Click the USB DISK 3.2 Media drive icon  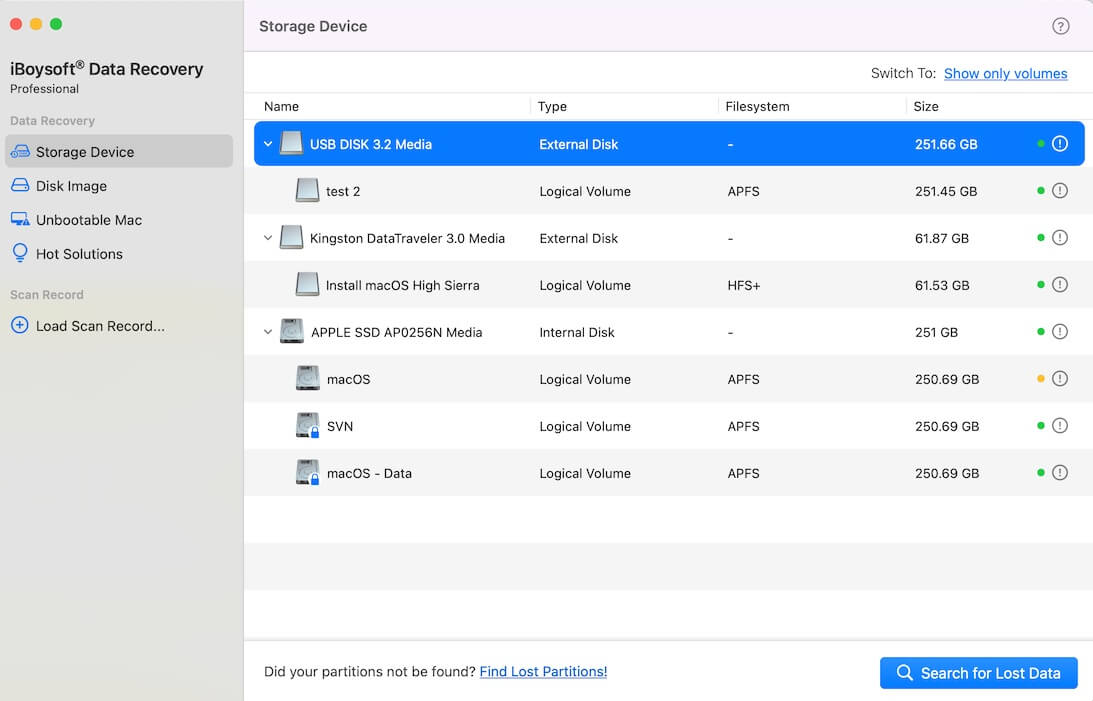click(x=291, y=143)
